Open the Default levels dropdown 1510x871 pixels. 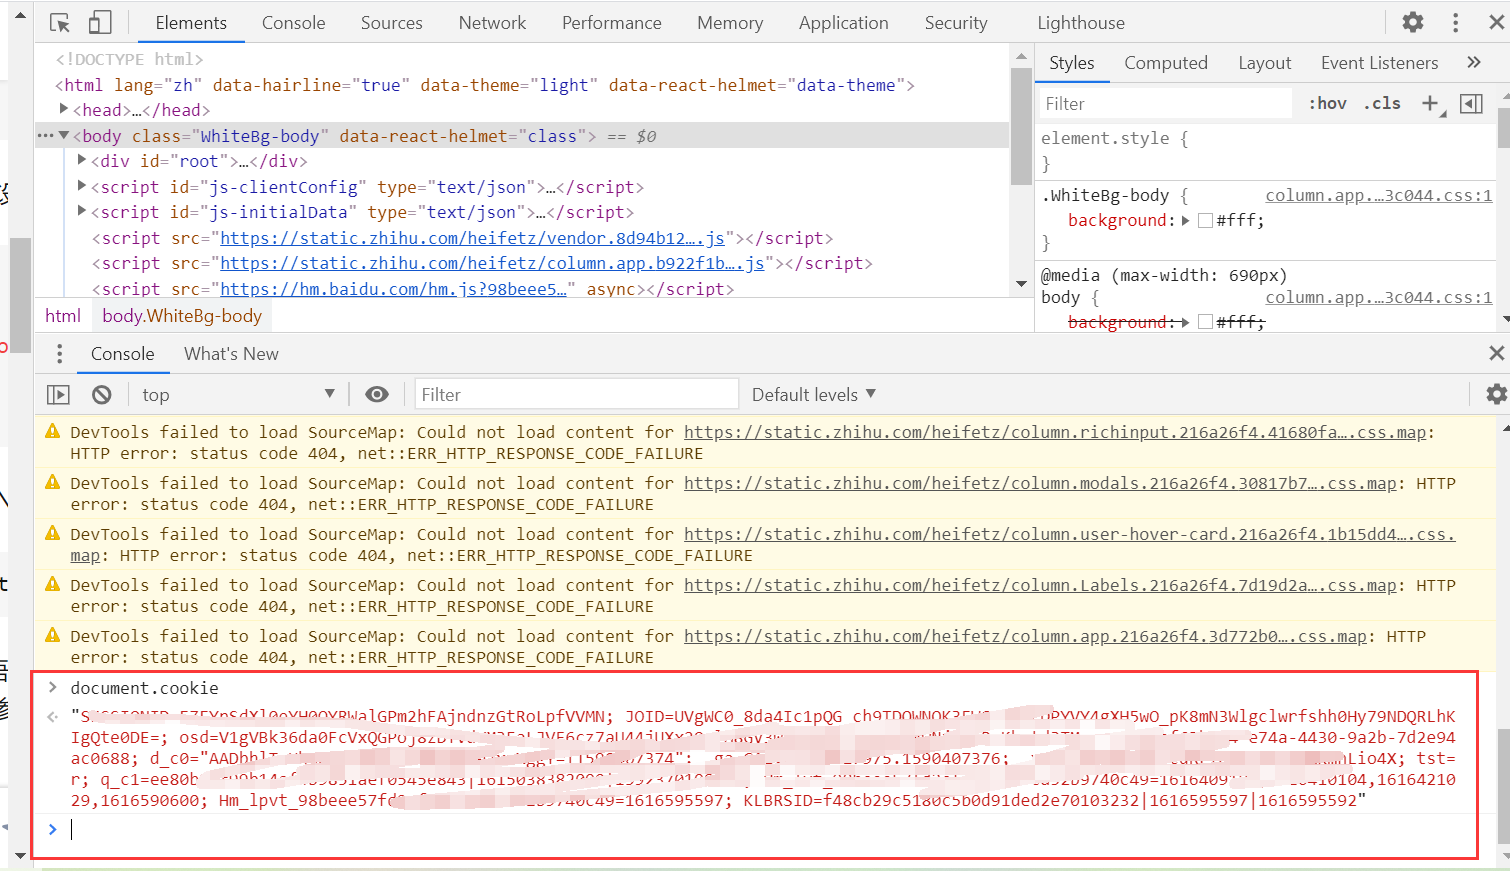pyautogui.click(x=813, y=393)
